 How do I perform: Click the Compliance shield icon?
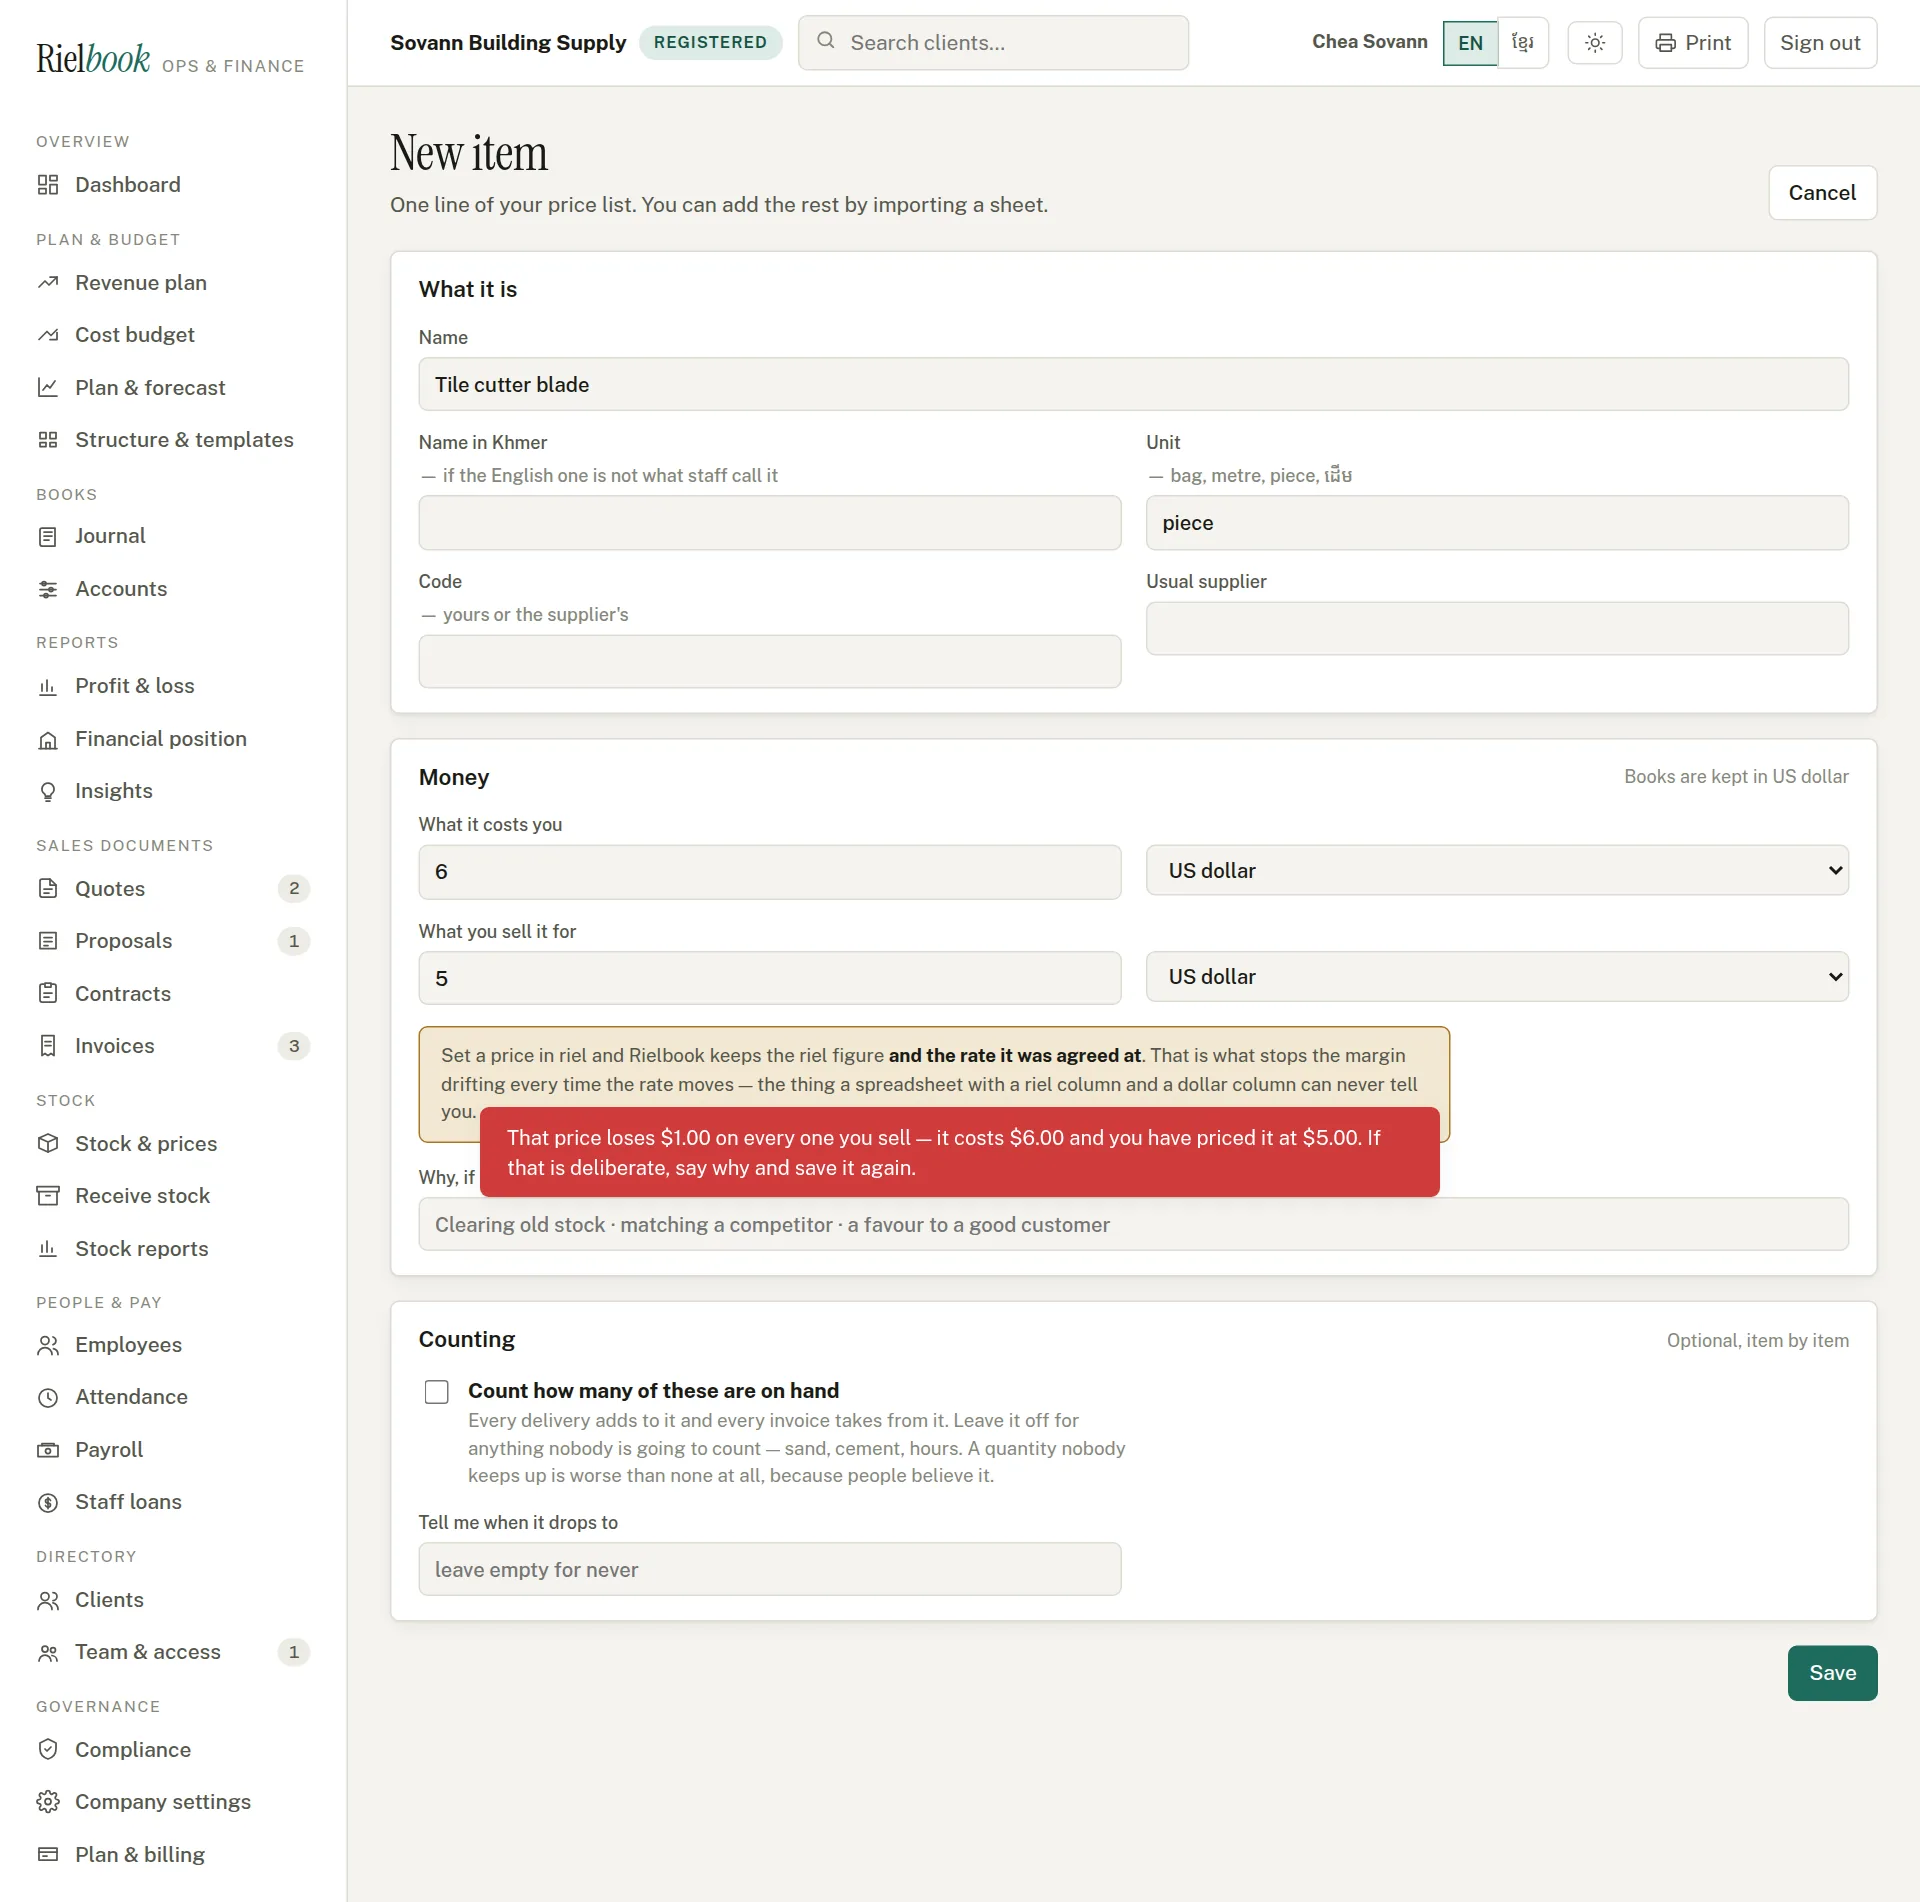click(x=48, y=1749)
